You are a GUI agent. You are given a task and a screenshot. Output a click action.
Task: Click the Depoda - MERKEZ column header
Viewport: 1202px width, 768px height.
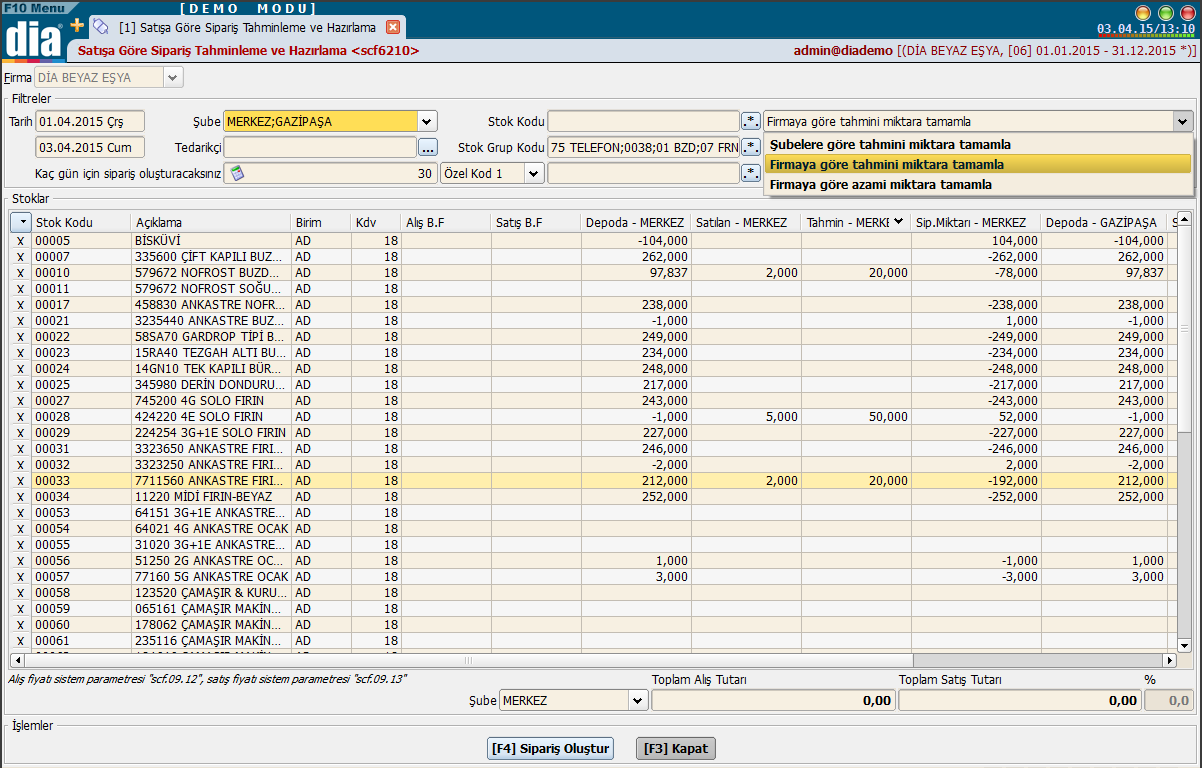(636, 222)
